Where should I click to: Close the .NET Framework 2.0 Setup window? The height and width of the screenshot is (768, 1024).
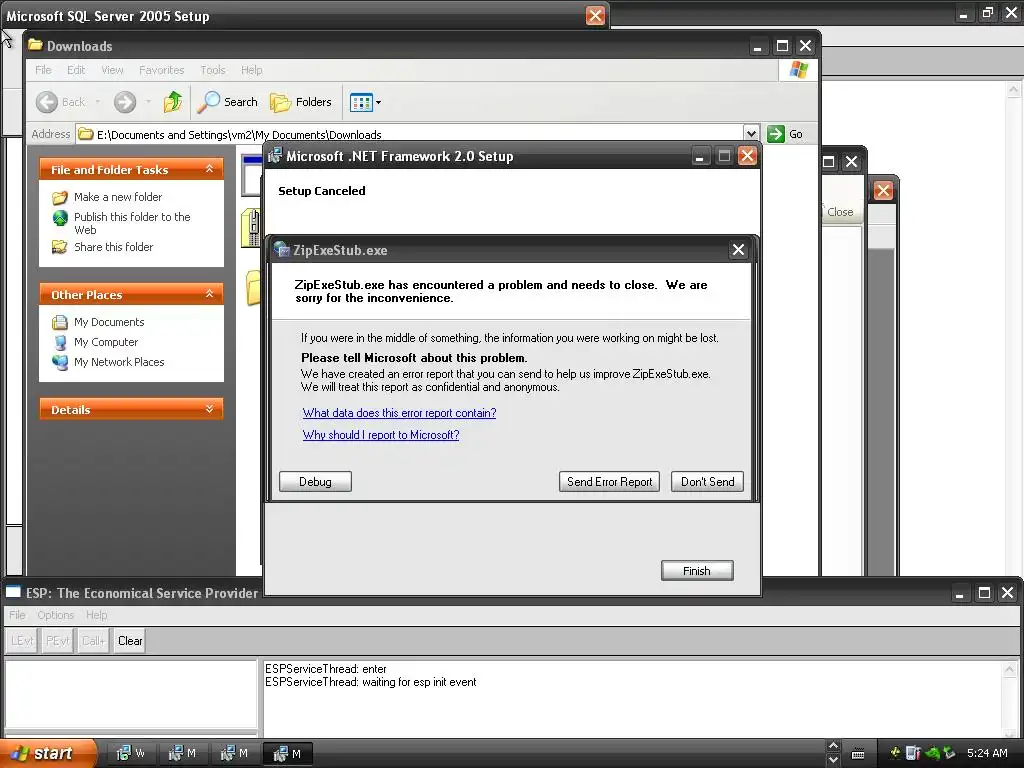(x=747, y=156)
